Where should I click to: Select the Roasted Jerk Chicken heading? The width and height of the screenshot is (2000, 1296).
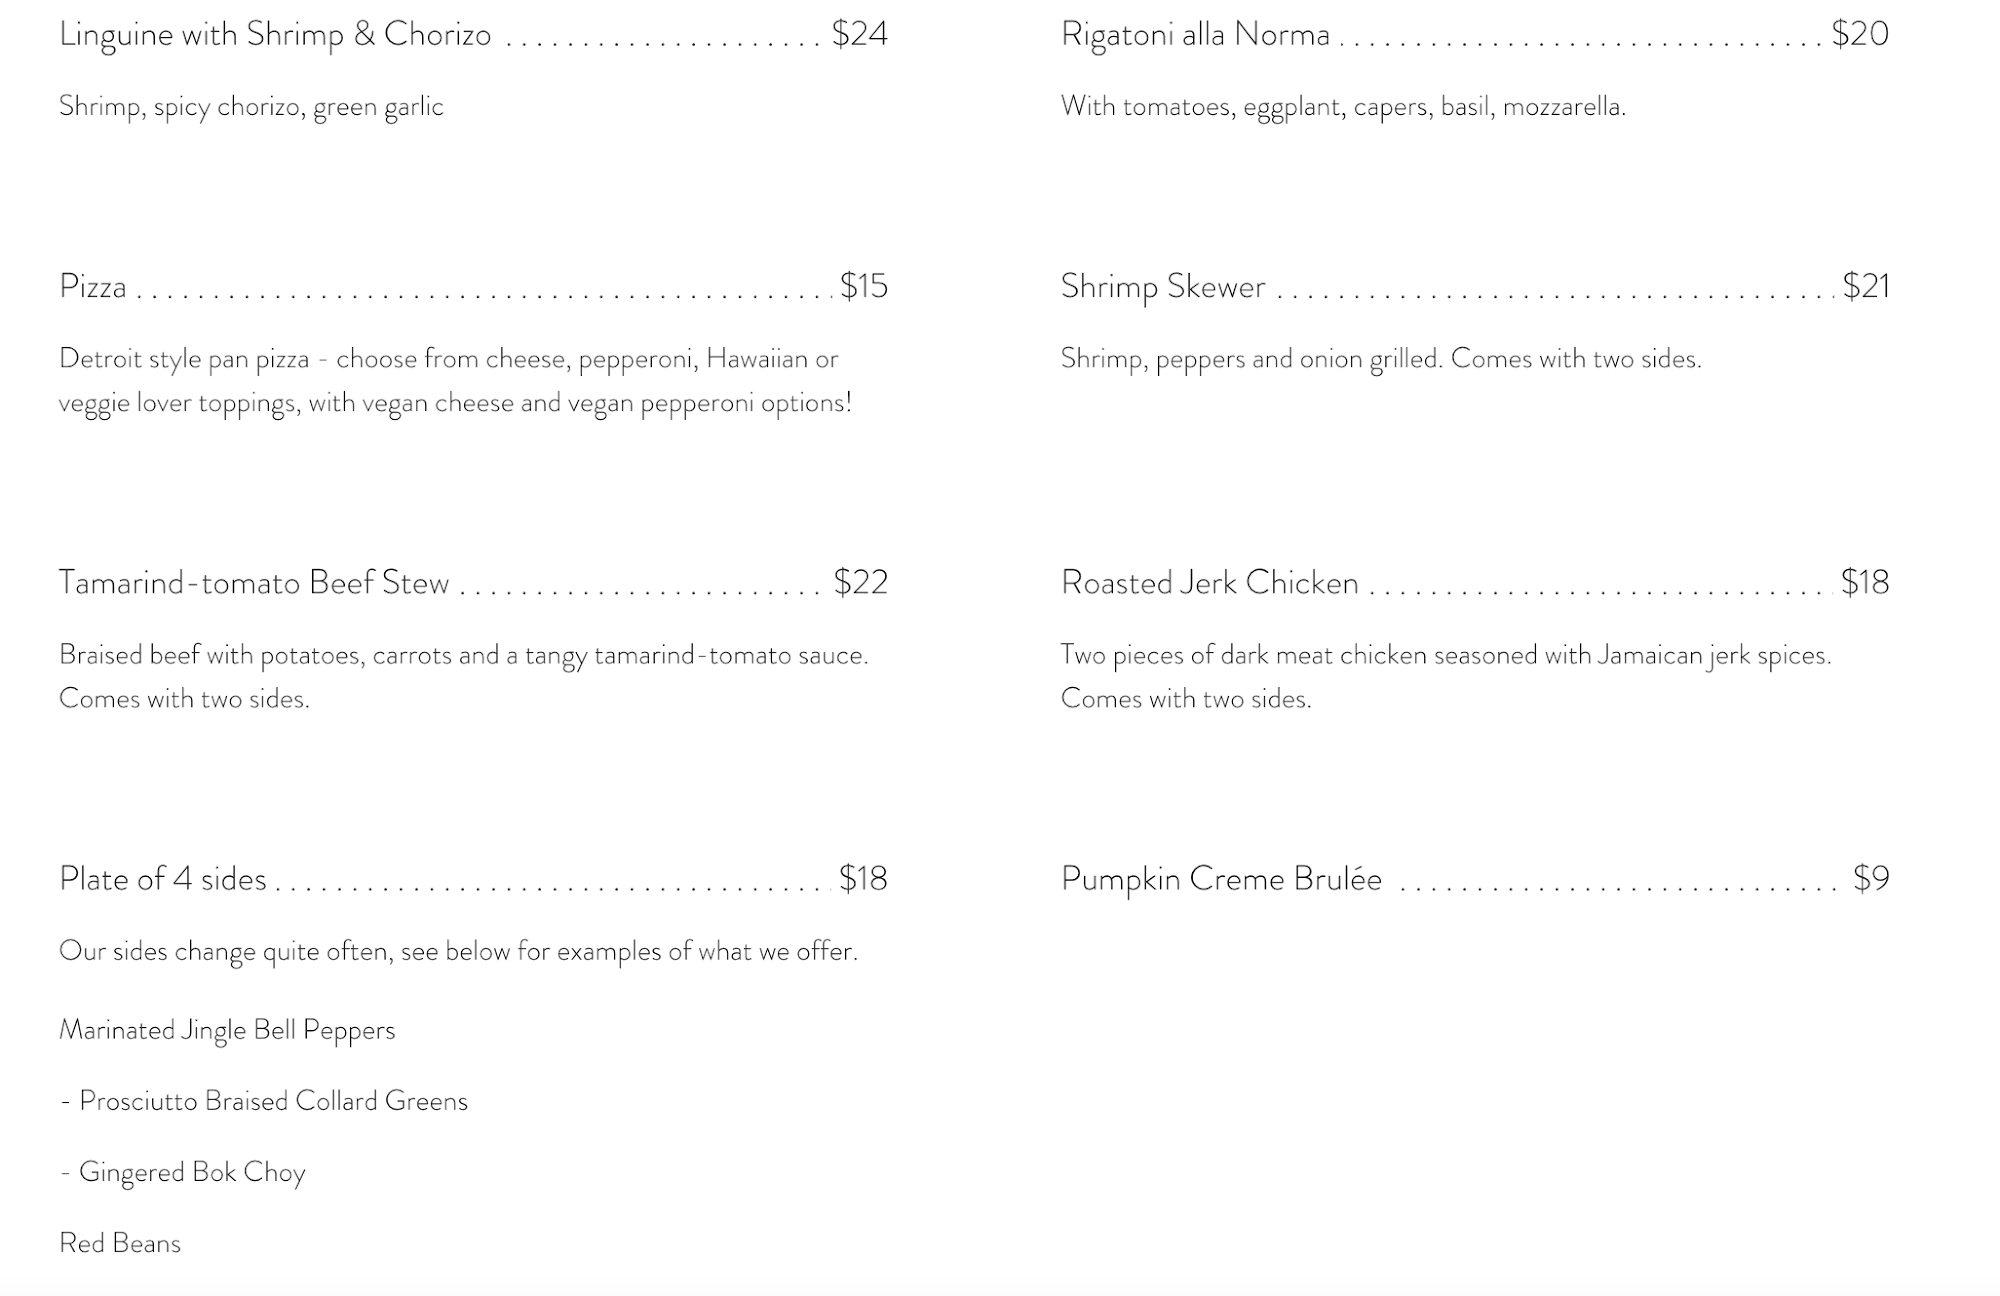1209,583
